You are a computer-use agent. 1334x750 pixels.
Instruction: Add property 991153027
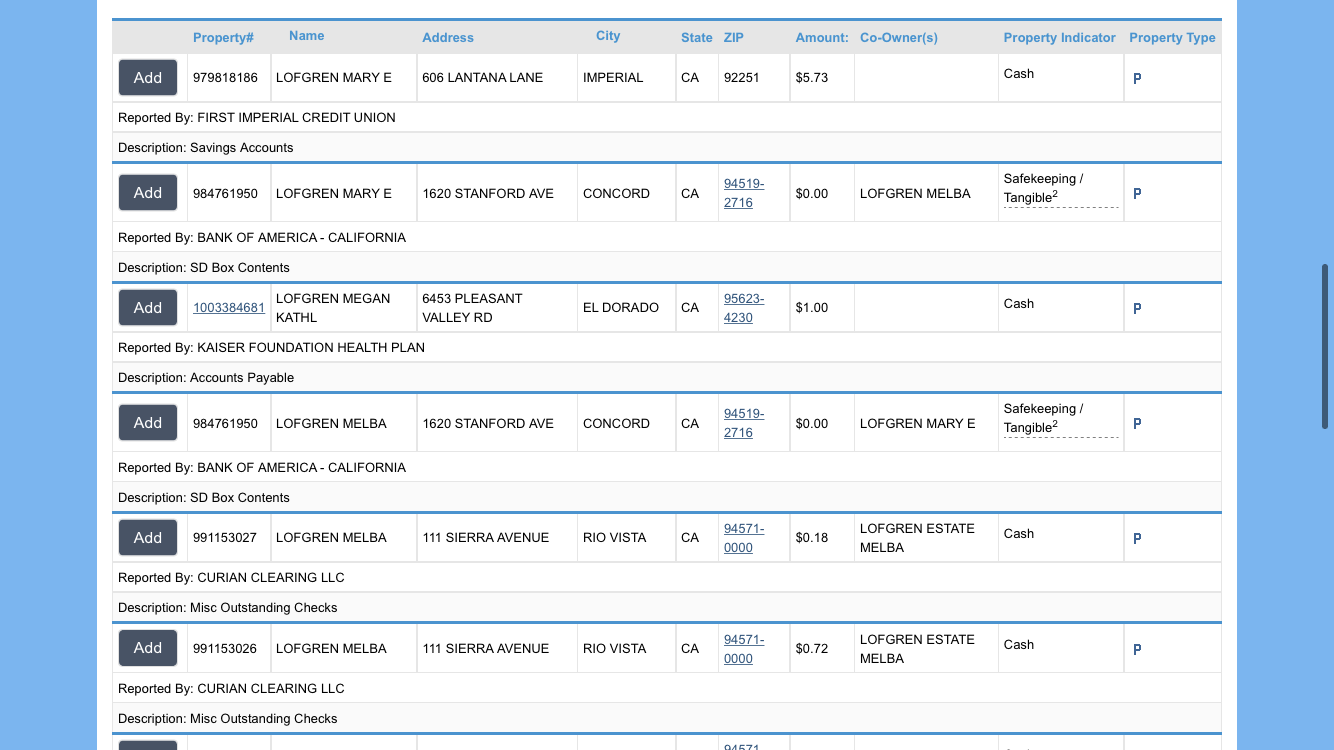[148, 538]
